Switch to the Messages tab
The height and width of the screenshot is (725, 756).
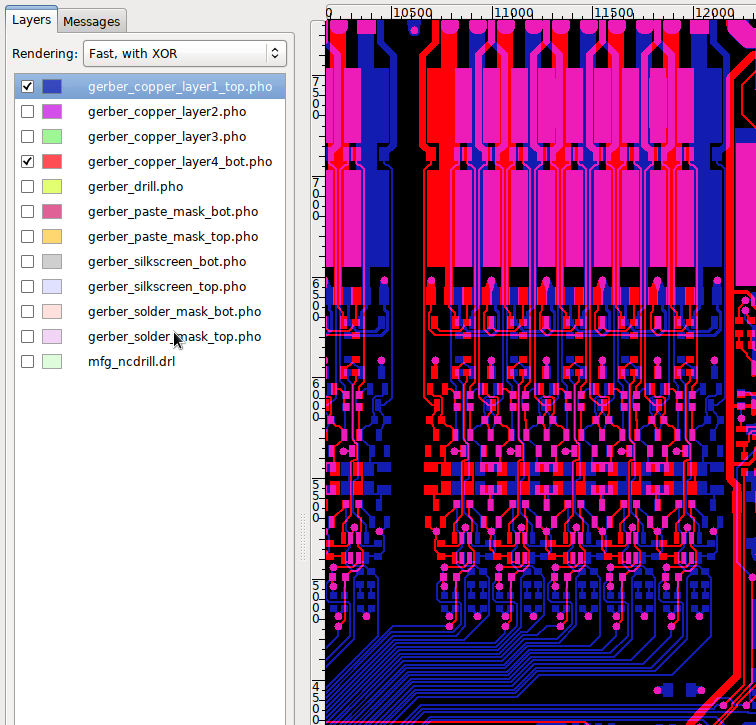tap(92, 21)
